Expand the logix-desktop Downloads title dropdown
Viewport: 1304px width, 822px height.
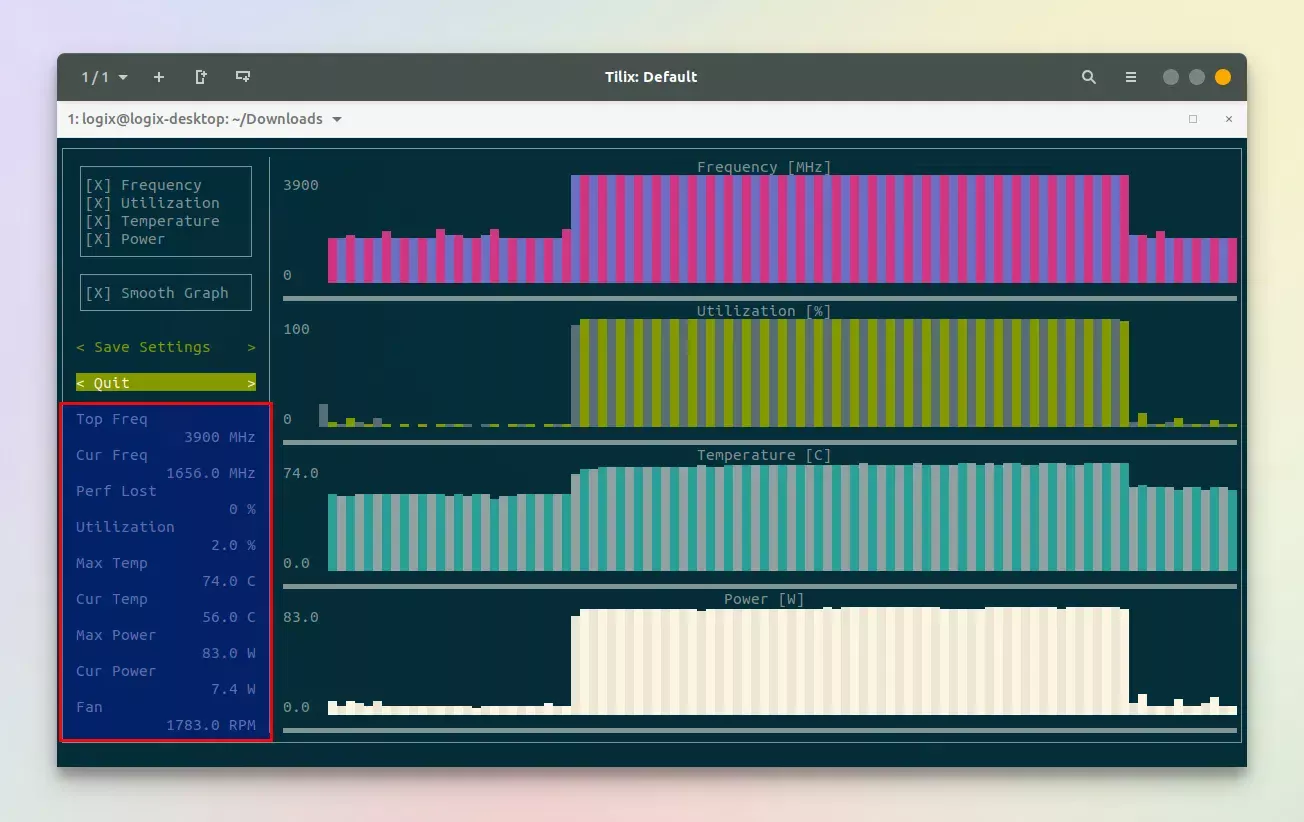[x=337, y=118]
